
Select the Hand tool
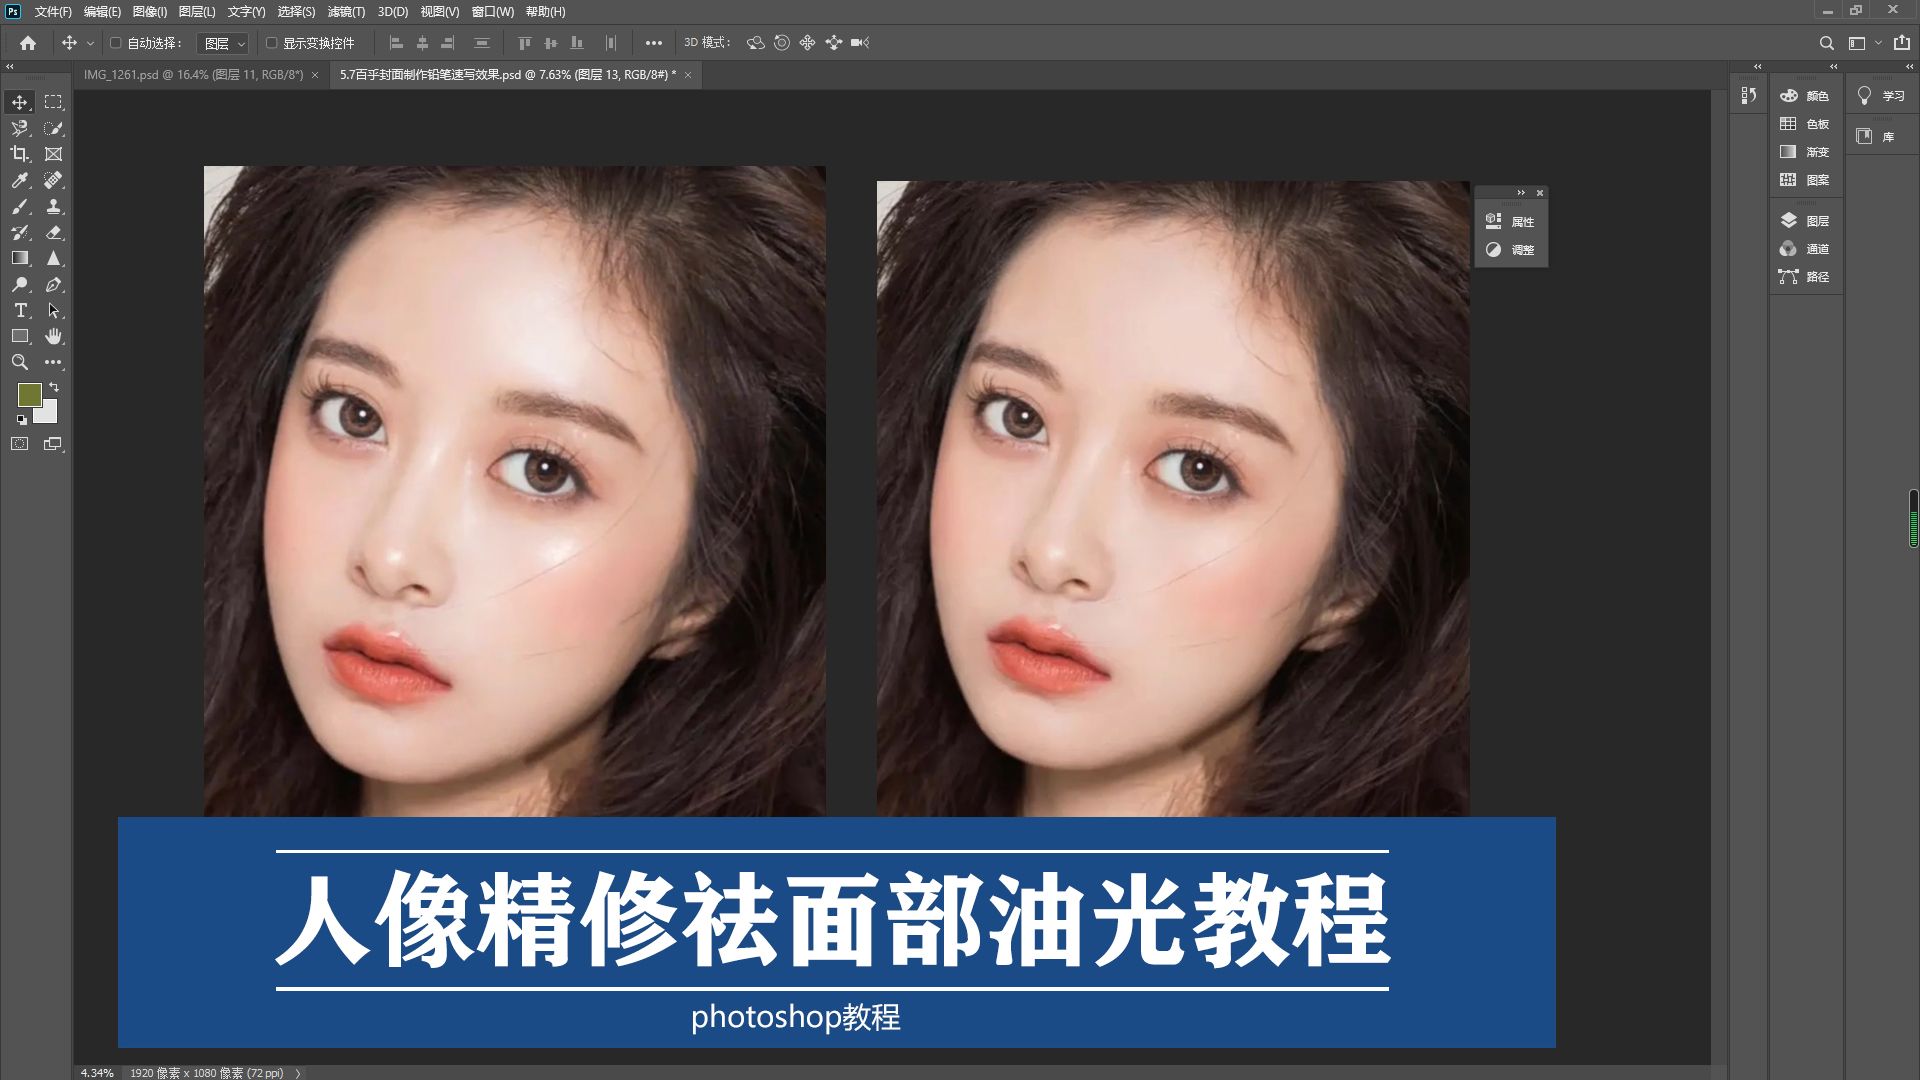54,336
